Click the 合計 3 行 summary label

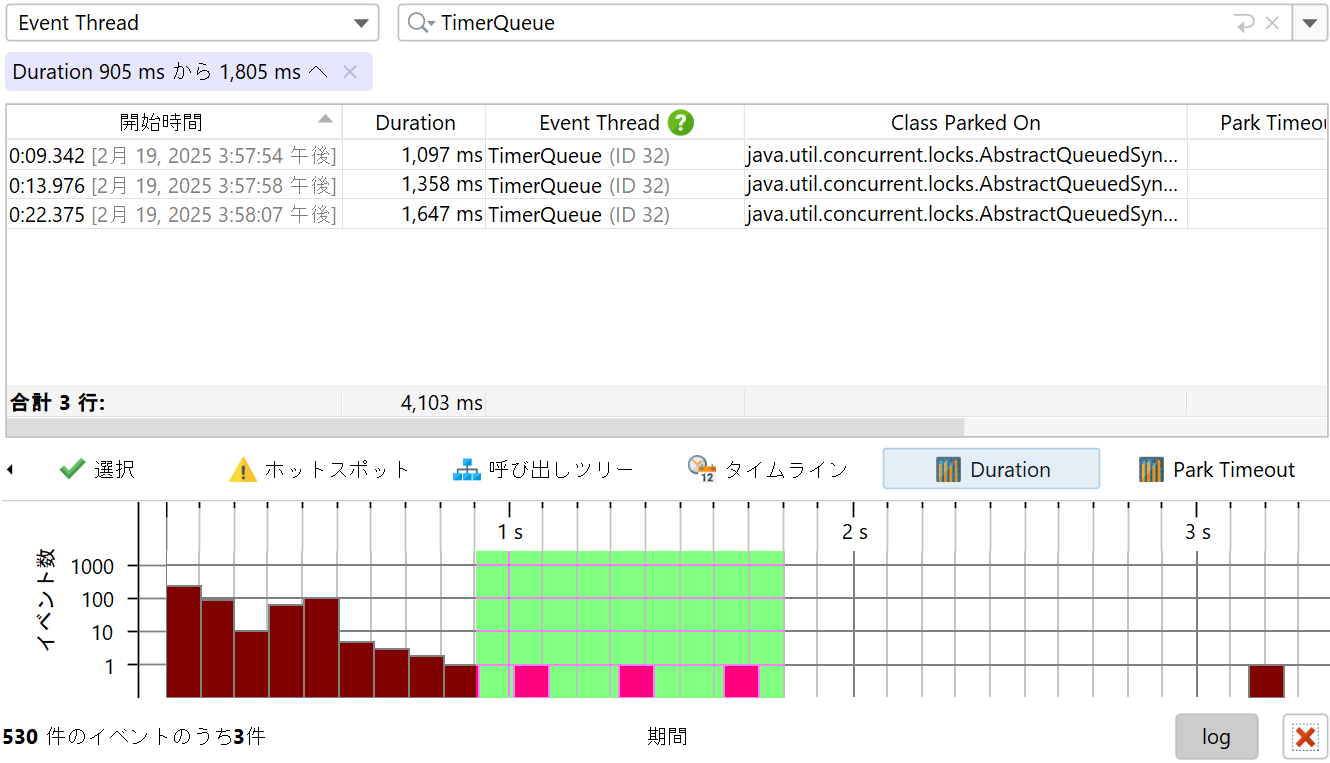click(x=57, y=403)
